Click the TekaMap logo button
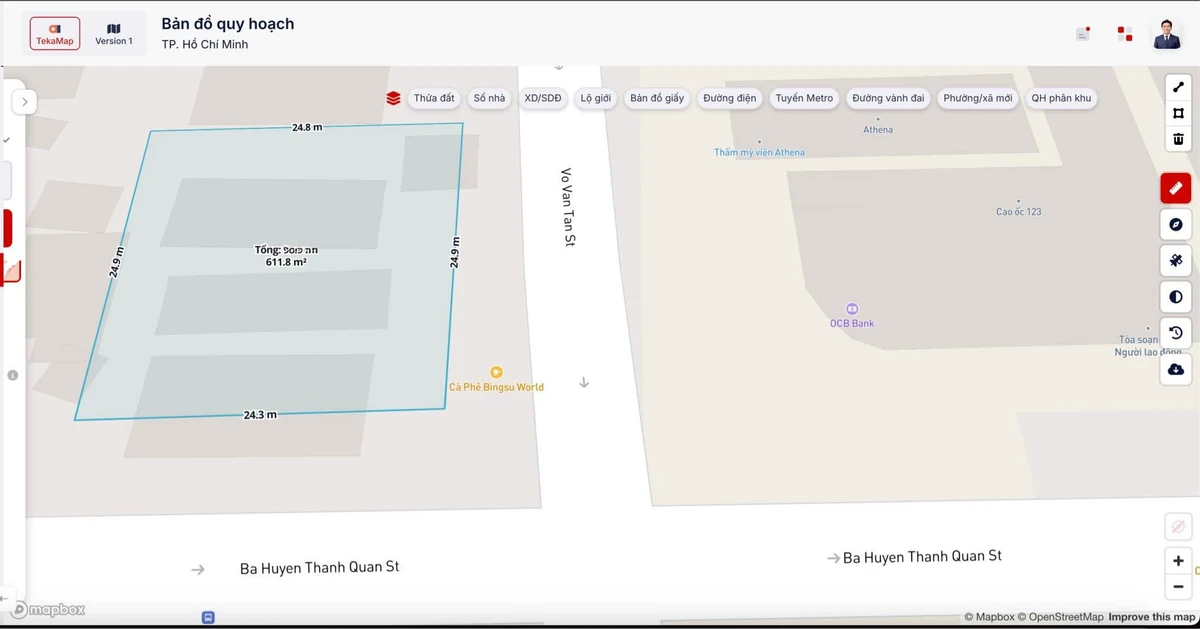This screenshot has height=629, width=1200. (x=55, y=34)
